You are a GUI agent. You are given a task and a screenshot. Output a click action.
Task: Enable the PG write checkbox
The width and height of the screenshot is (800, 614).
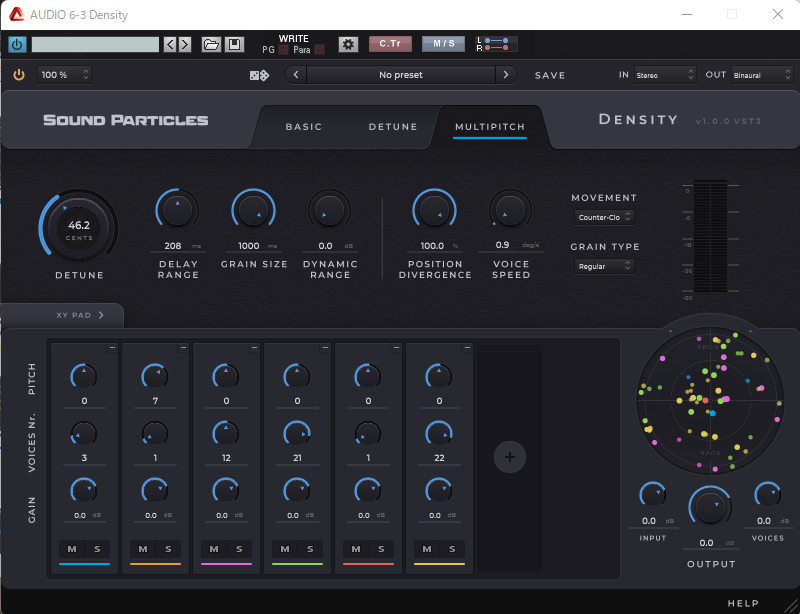[284, 50]
